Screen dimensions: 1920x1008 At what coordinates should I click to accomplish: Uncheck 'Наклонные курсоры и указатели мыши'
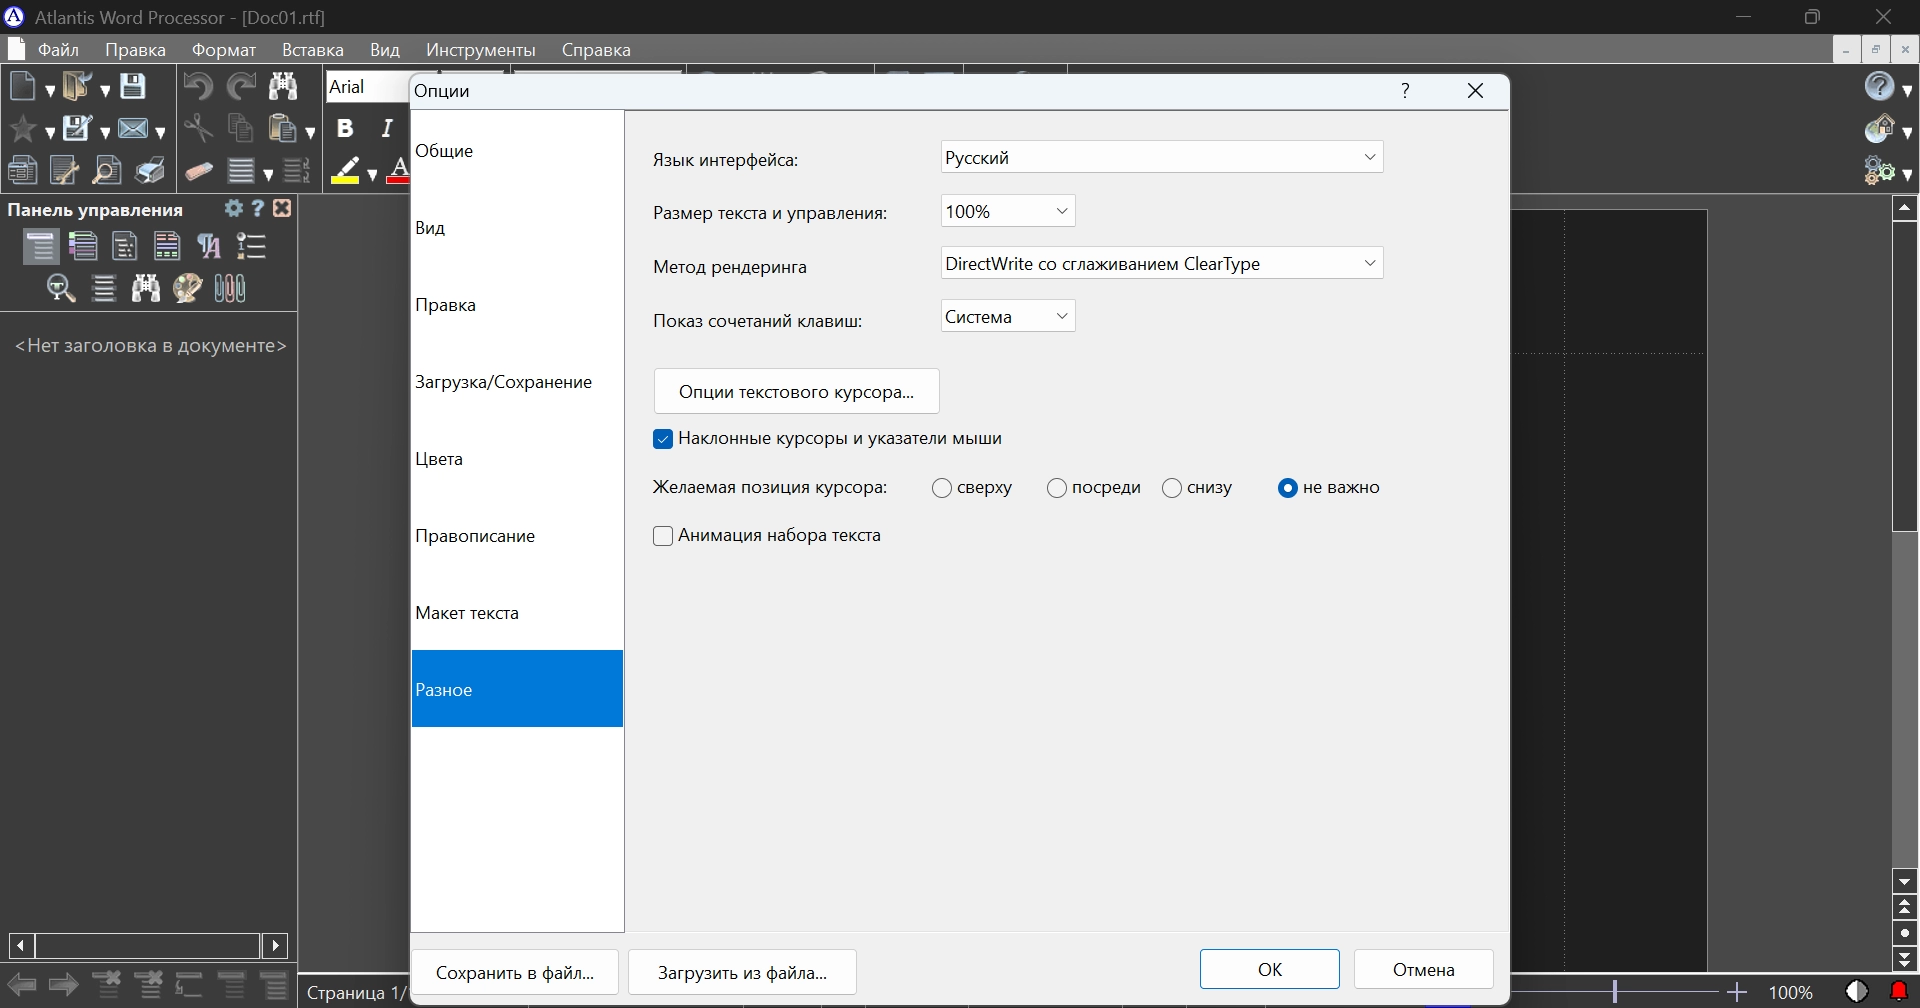(663, 439)
